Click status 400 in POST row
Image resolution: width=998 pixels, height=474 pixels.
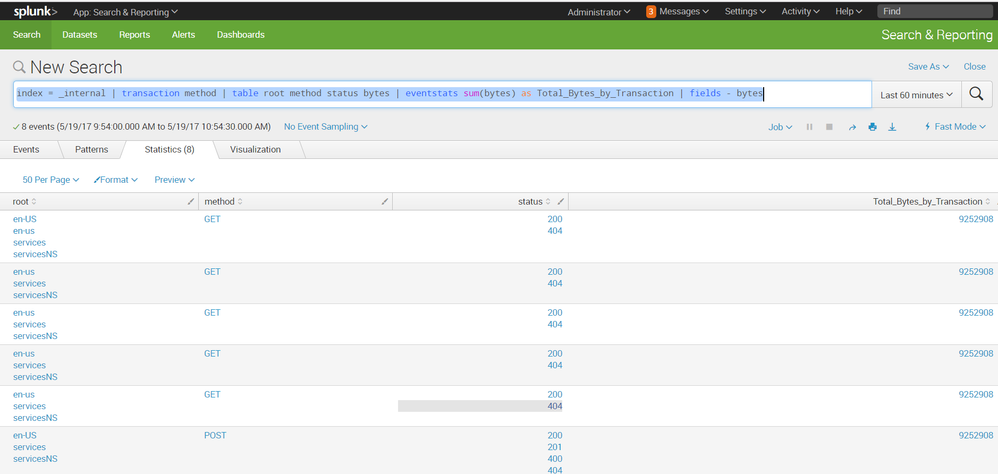[555, 459]
